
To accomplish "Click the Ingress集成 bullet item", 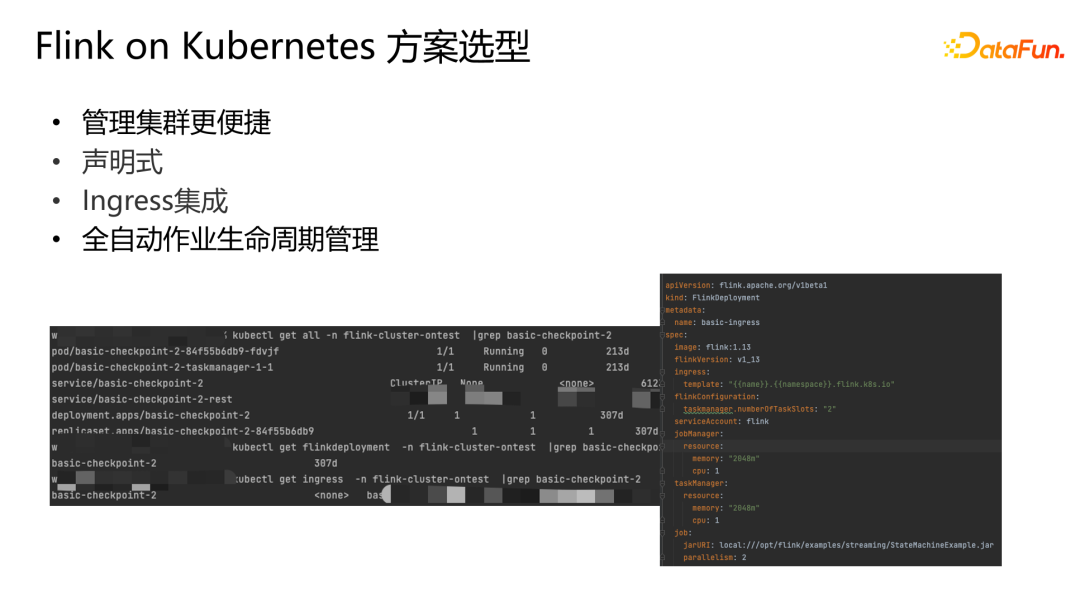I will [155, 201].
